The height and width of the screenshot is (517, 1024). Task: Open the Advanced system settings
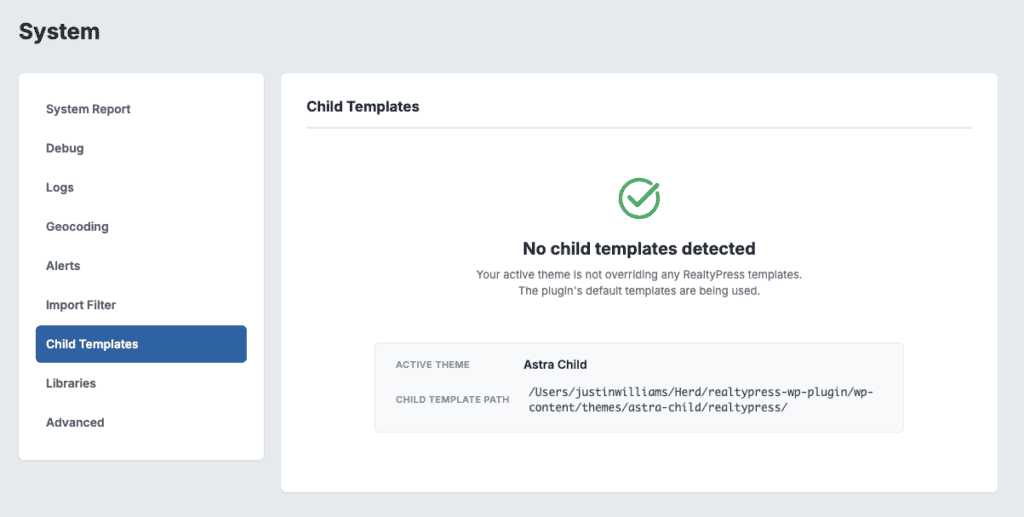pos(75,422)
